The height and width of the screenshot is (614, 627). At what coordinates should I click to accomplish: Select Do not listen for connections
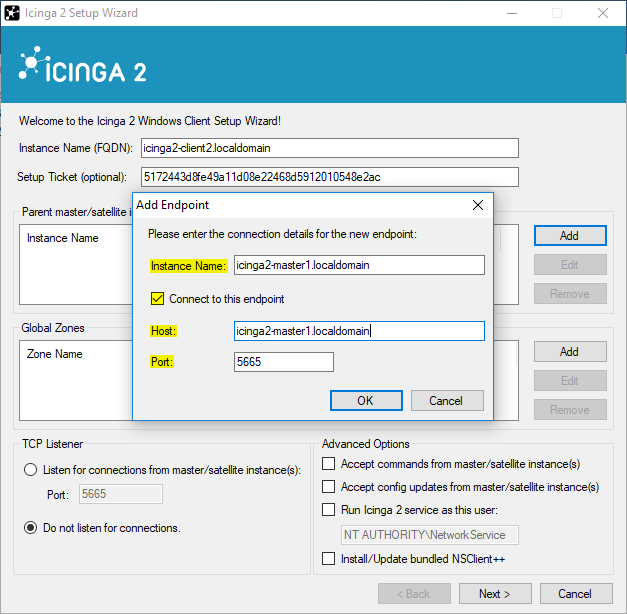coord(30,528)
